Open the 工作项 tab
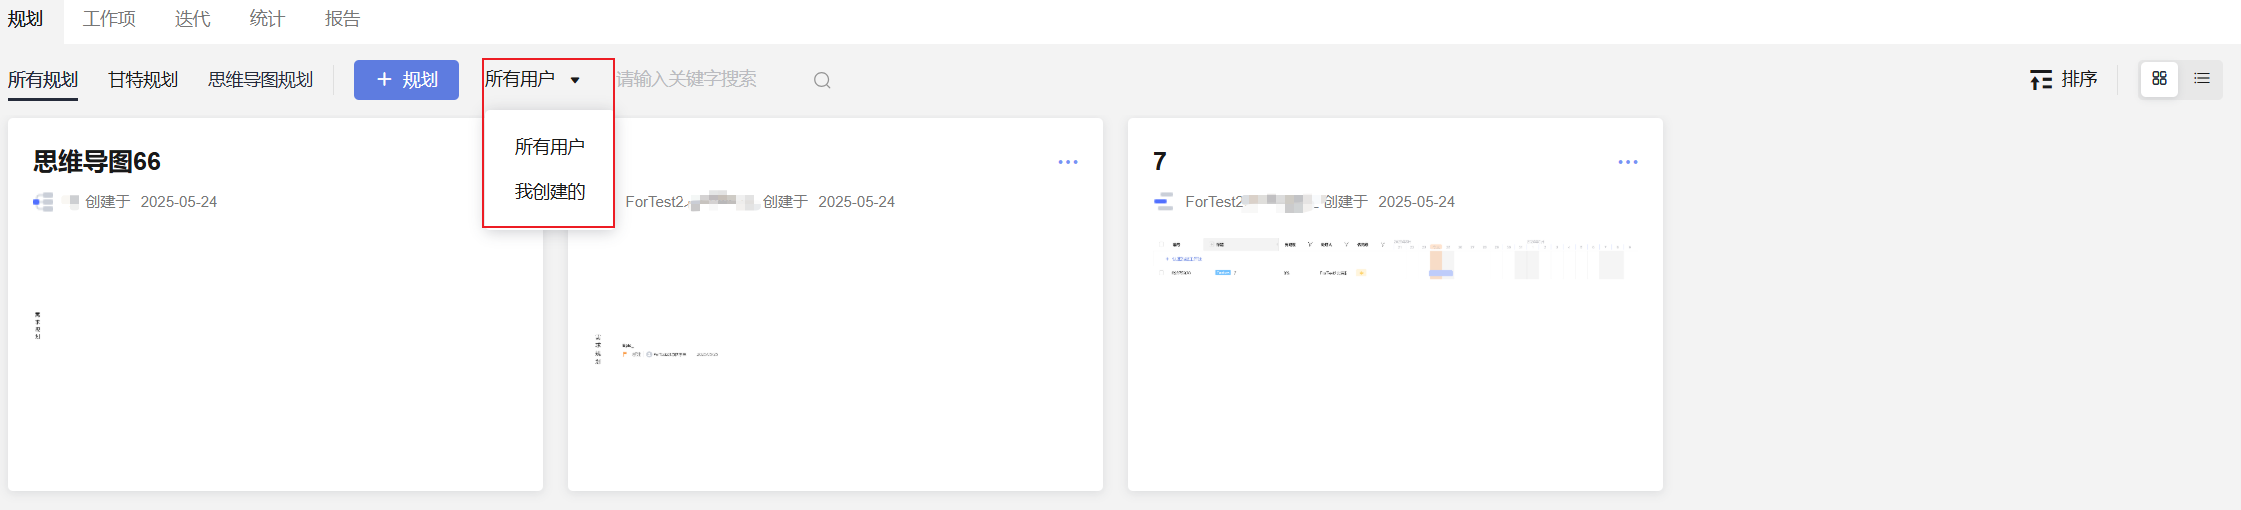Screen dimensions: 2241x510 pyautogui.click(x=109, y=19)
